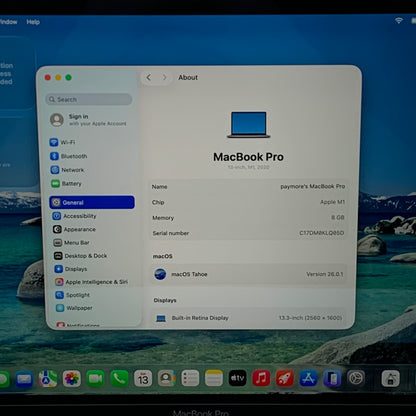
Task: Open Calendar icon showing 13
Action: [x=143, y=379]
